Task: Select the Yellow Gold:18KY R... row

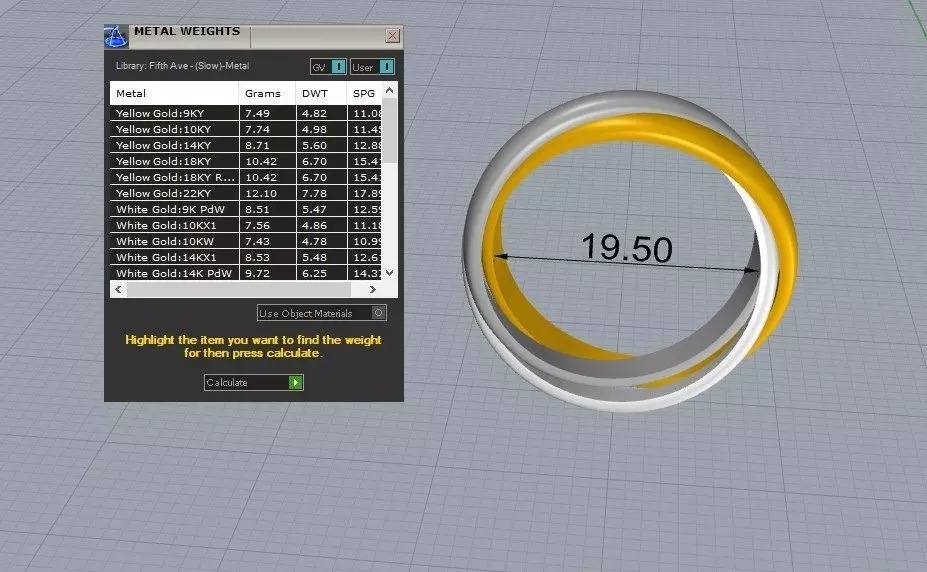Action: (245, 177)
